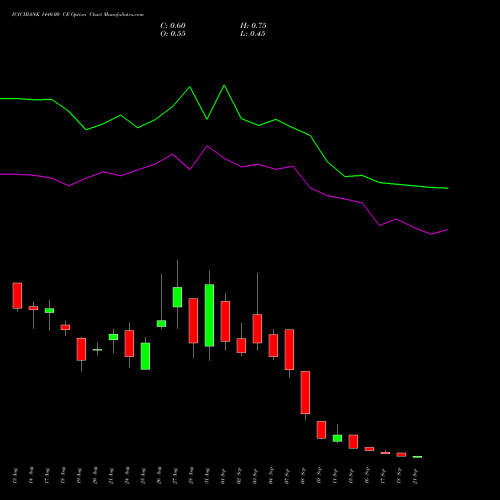Click the 20 Aug date label
This screenshot has width=500, height=500.
95,476
